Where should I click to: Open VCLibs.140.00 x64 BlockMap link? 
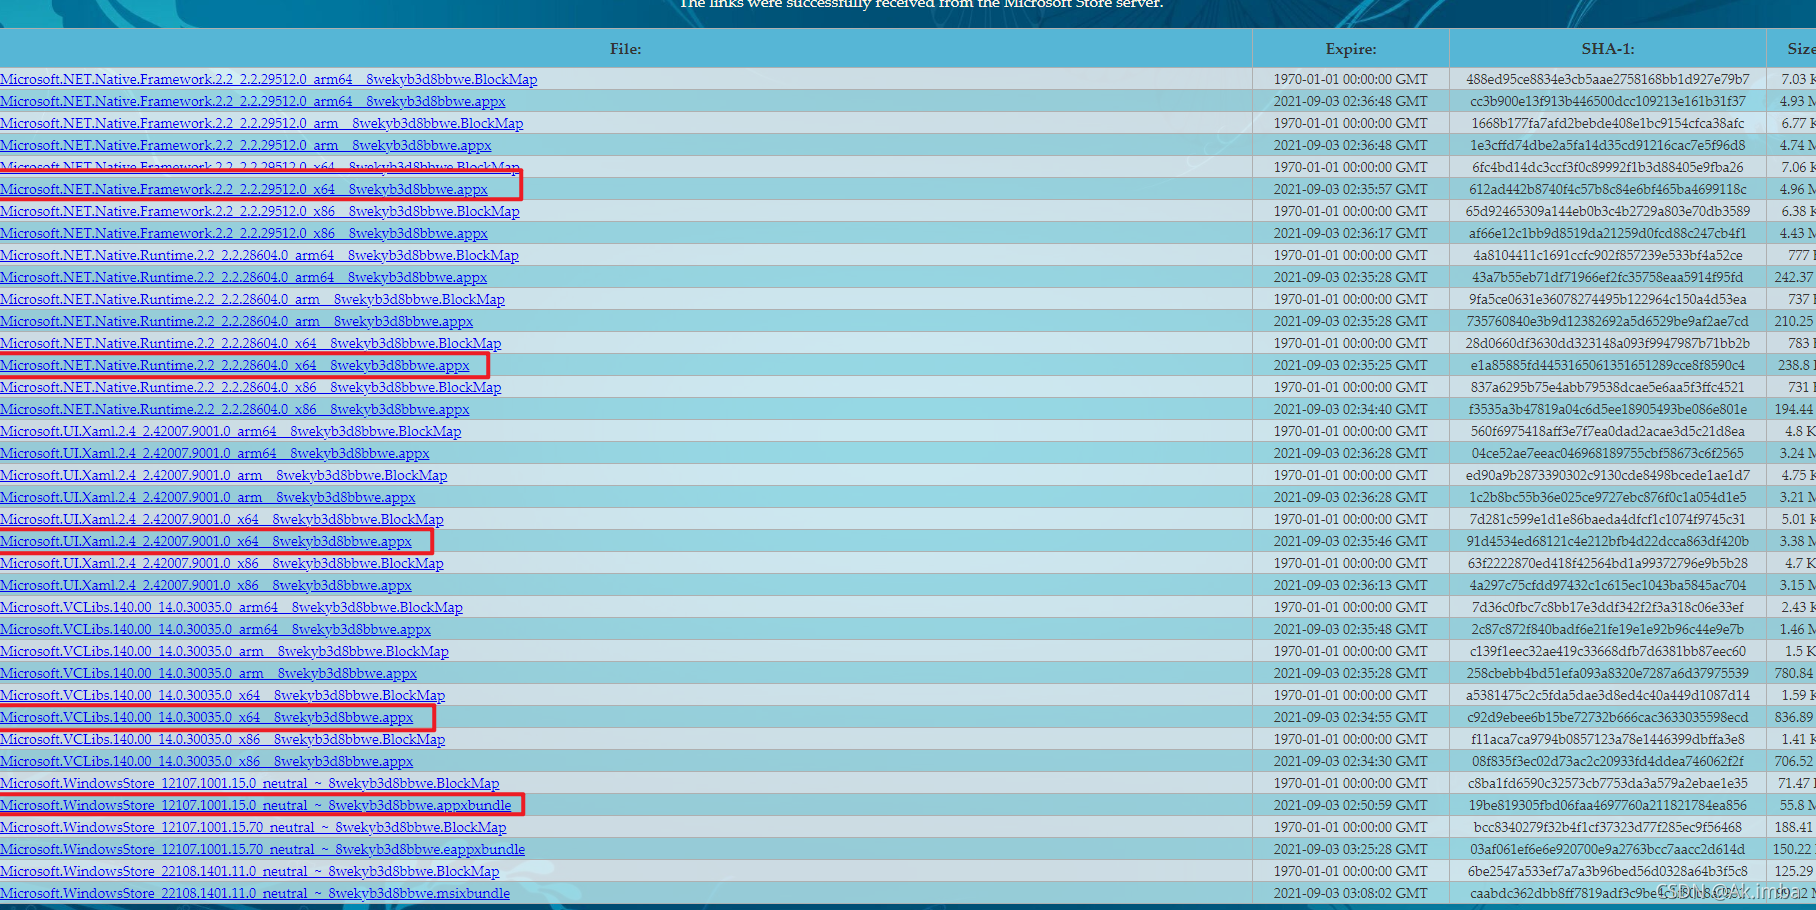click(223, 695)
